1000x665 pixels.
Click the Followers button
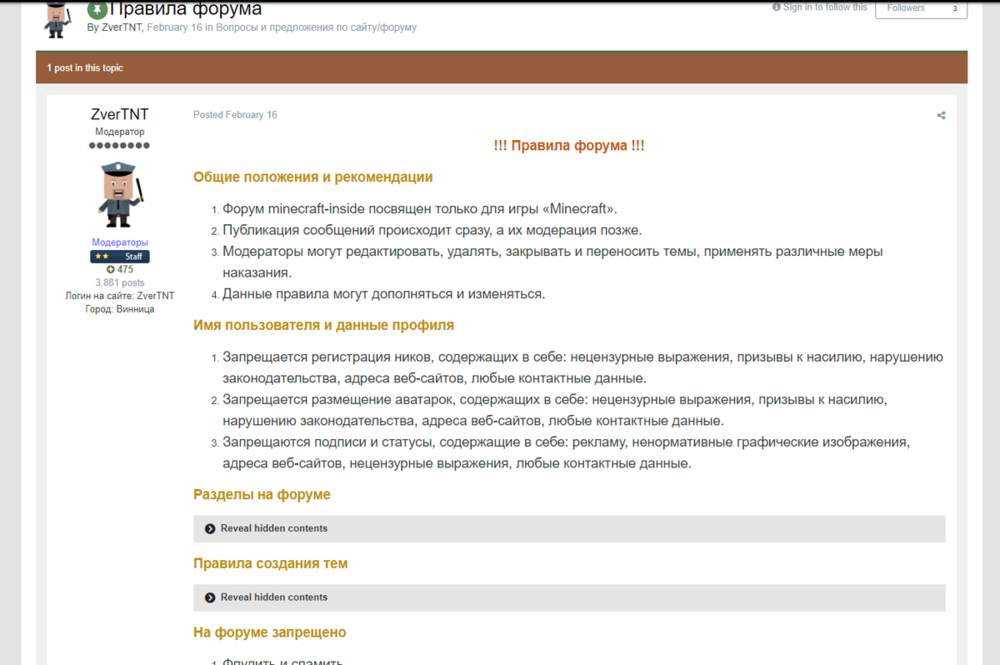906,8
